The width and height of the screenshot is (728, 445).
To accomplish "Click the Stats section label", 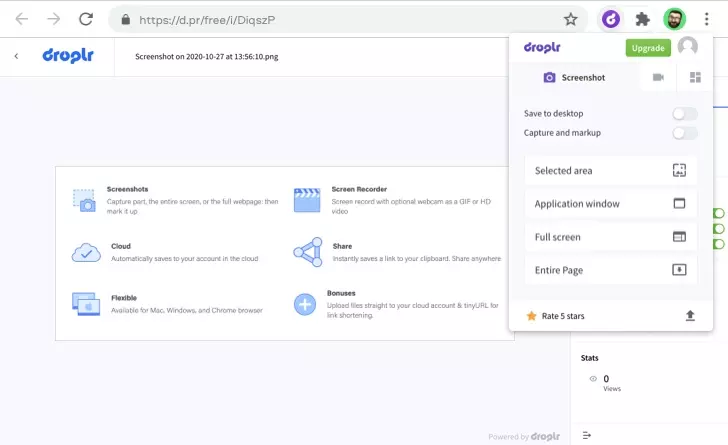I will point(590,358).
